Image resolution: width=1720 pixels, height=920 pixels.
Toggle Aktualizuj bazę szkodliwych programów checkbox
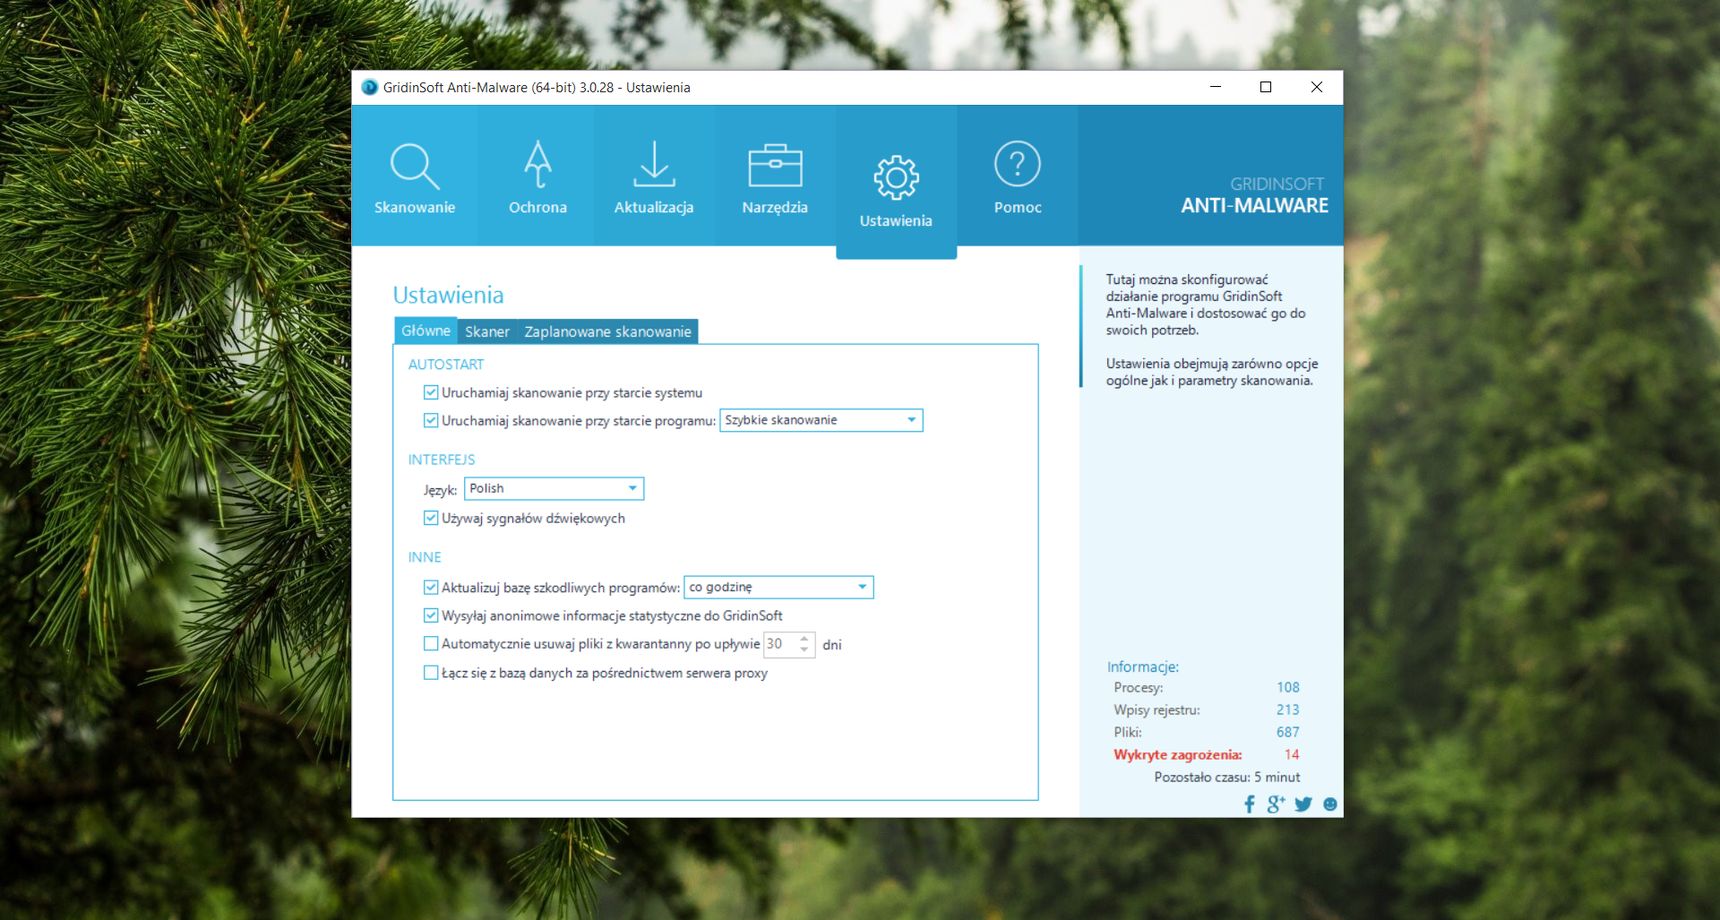[x=431, y=587]
